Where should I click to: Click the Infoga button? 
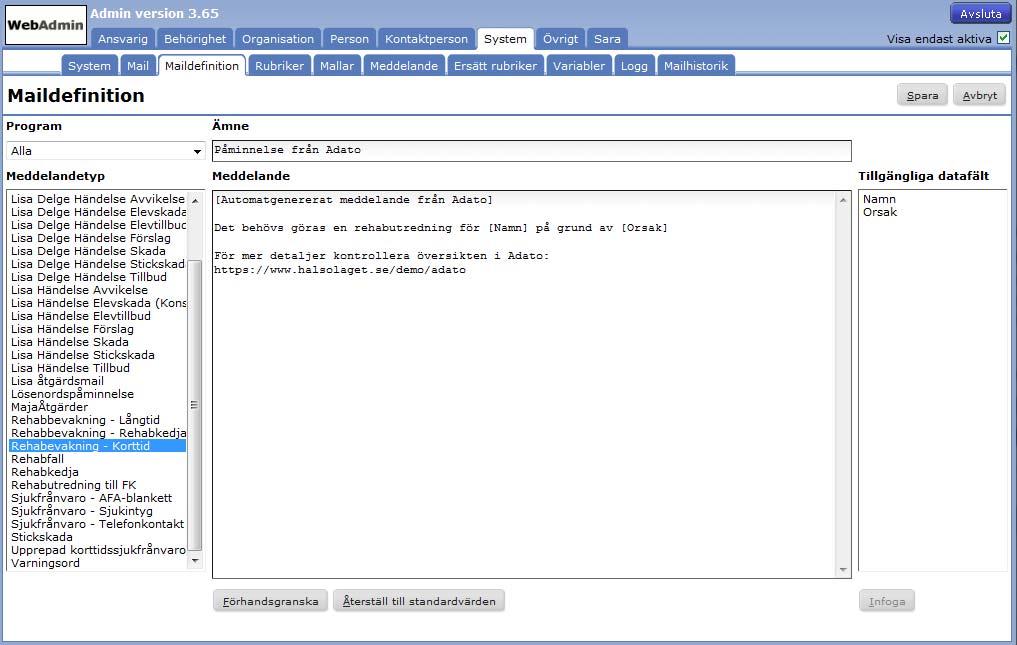coord(887,602)
